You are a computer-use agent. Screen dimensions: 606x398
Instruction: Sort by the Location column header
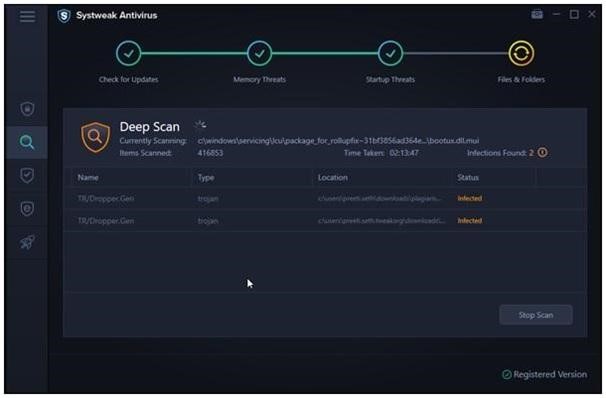[x=333, y=178]
